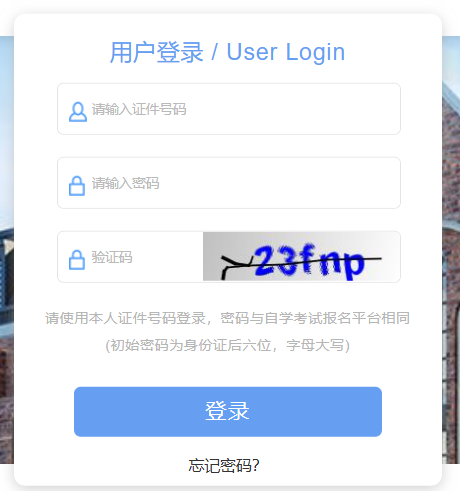Click blank white card area above 登录 button
The height and width of the screenshot is (491, 460).
click(x=228, y=370)
